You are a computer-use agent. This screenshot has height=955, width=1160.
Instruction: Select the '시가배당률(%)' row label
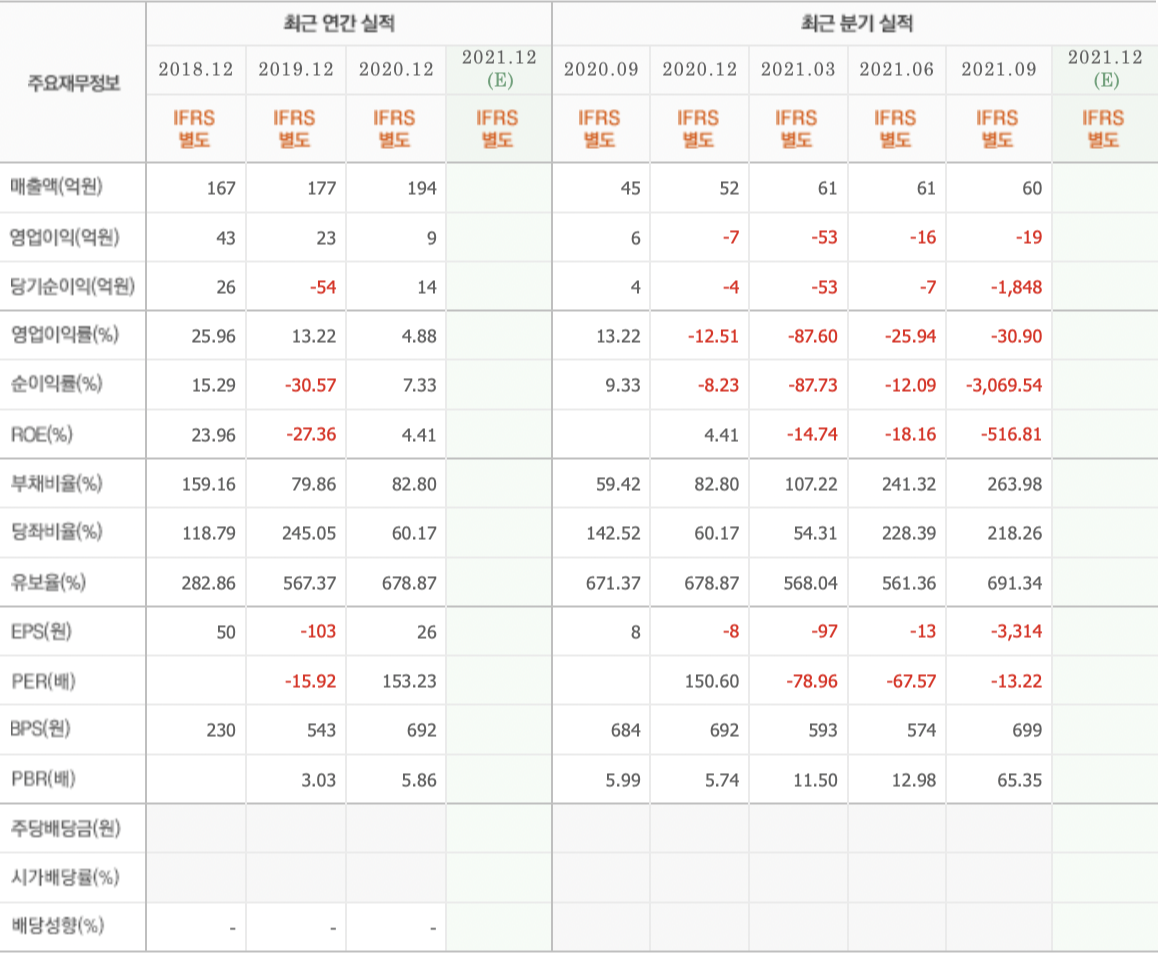[65, 877]
